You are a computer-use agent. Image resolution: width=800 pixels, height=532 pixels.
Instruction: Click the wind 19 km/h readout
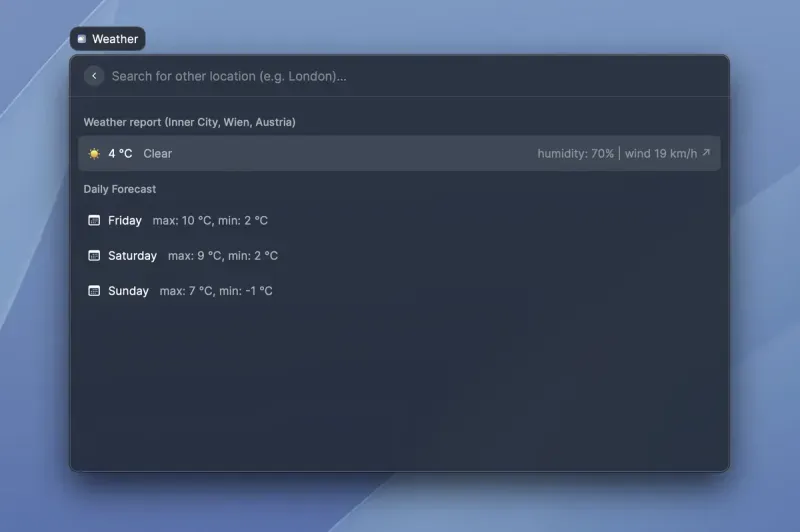pyautogui.click(x=659, y=154)
